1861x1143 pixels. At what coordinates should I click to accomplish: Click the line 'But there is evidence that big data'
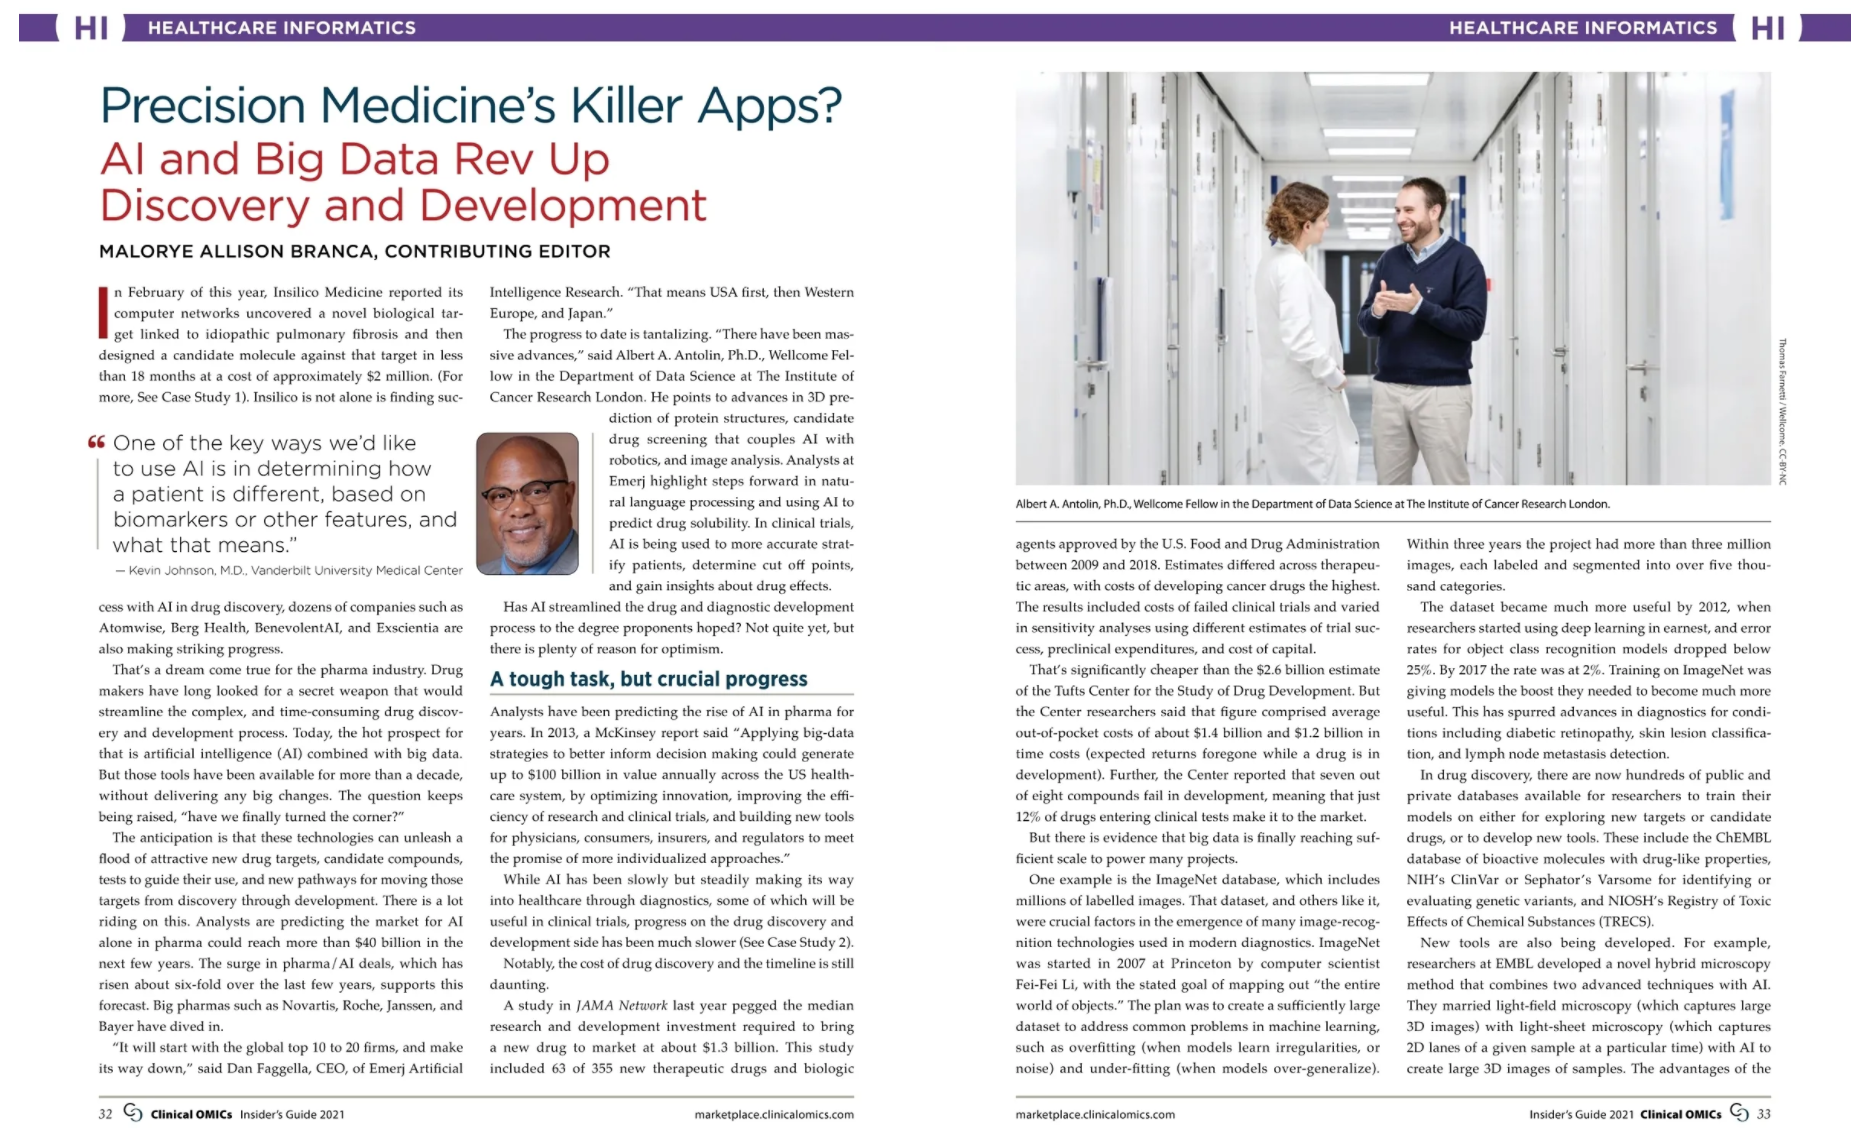1204,838
